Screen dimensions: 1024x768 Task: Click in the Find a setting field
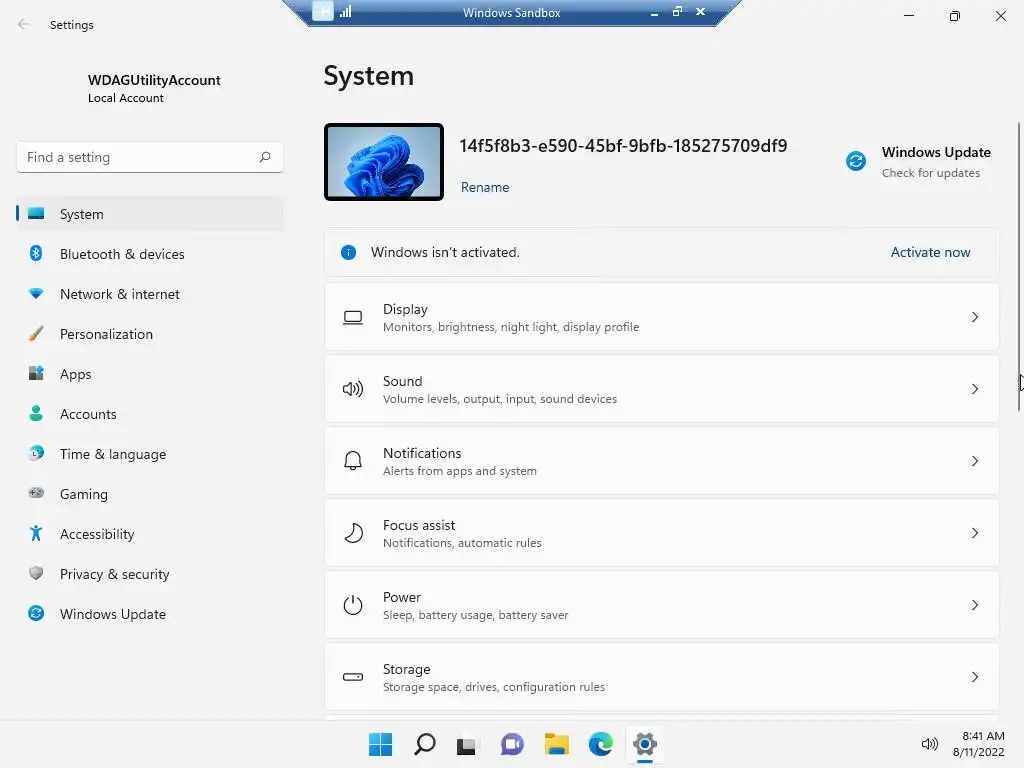pyautogui.click(x=150, y=157)
